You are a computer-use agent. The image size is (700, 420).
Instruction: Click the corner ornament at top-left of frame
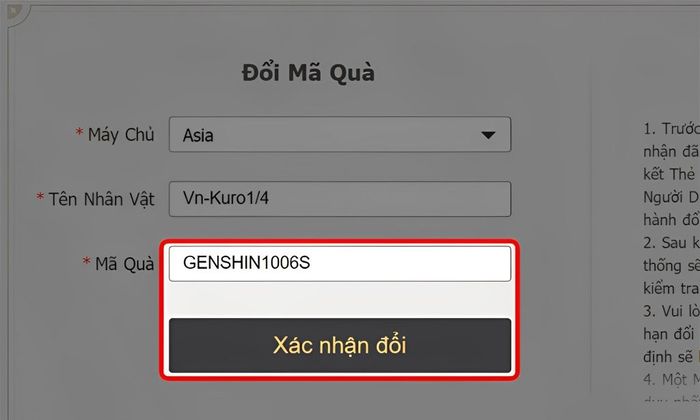coord(16,14)
